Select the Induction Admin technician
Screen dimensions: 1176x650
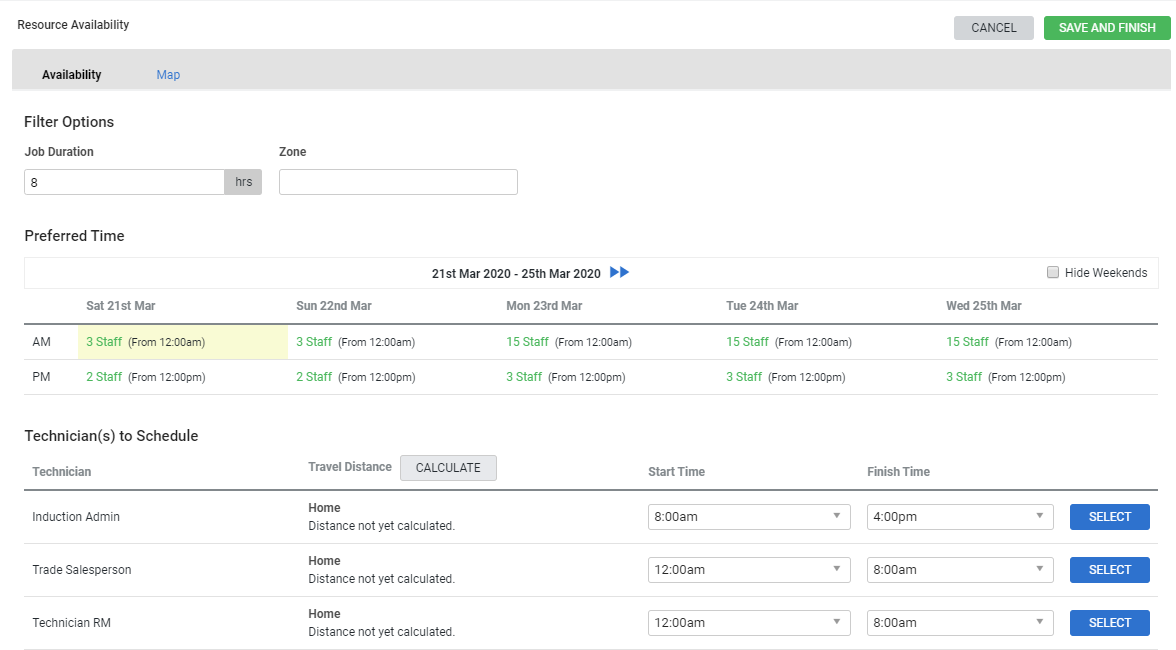(1109, 517)
